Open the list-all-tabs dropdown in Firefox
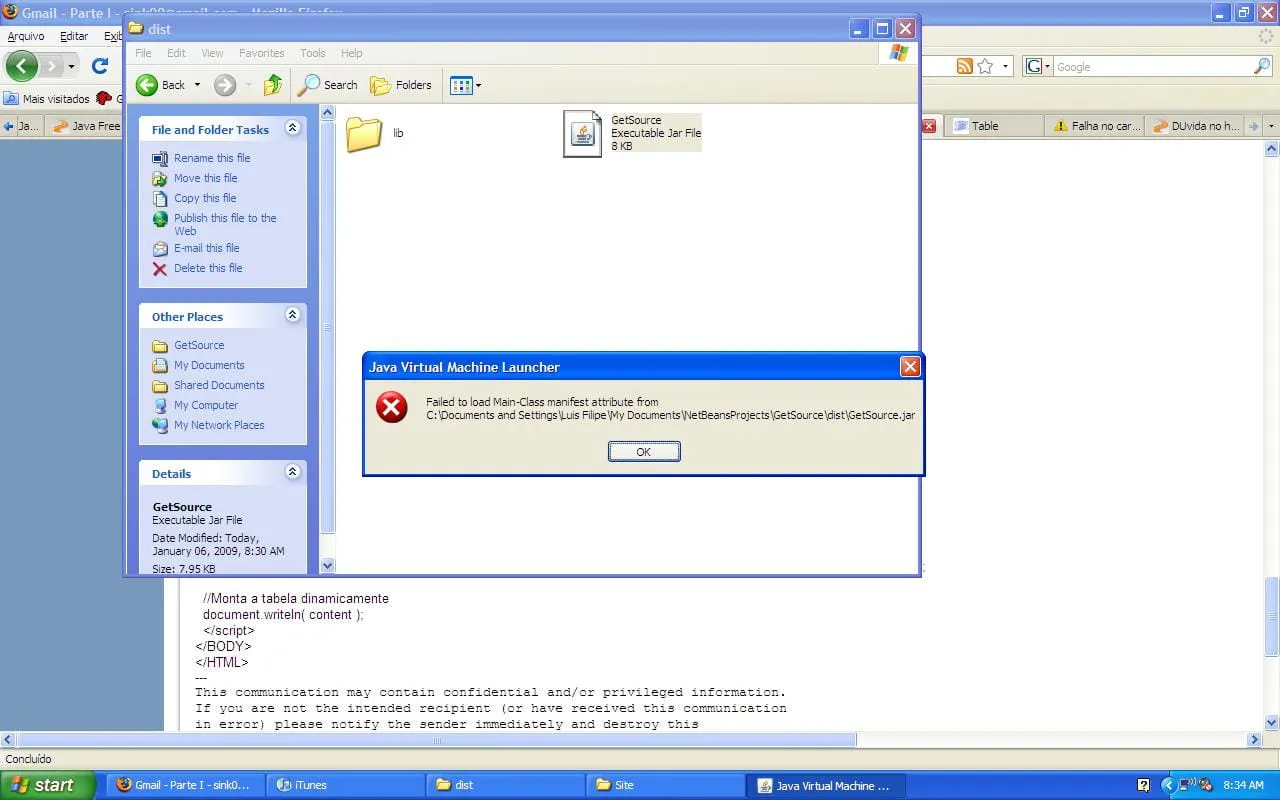The height and width of the screenshot is (800, 1280). point(1271,126)
